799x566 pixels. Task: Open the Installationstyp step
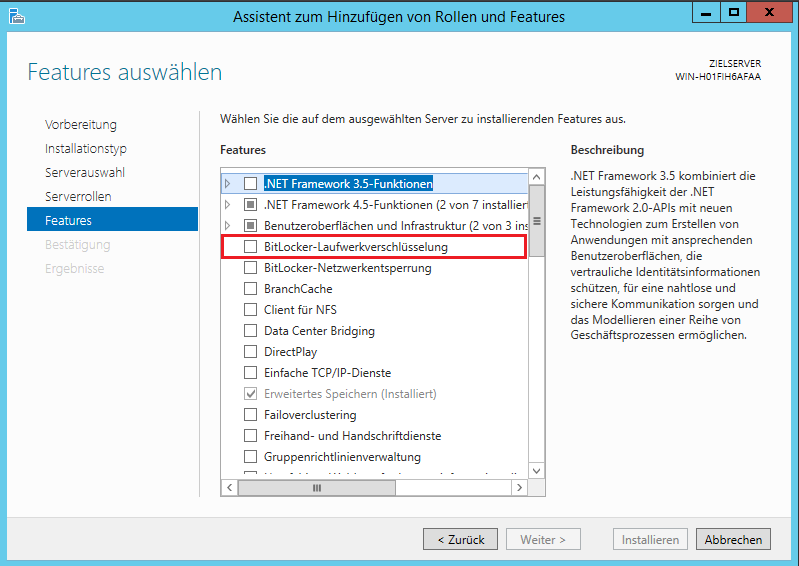tap(86, 149)
